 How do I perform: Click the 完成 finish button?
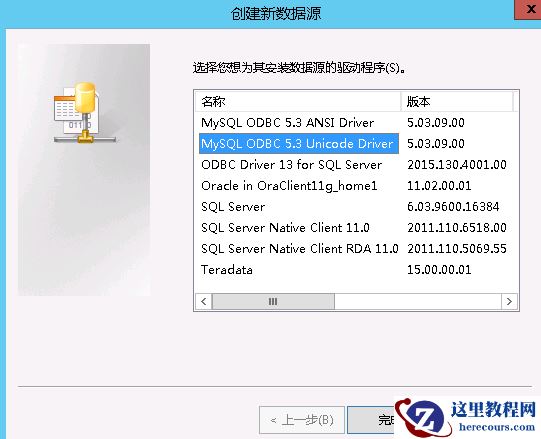(x=371, y=420)
